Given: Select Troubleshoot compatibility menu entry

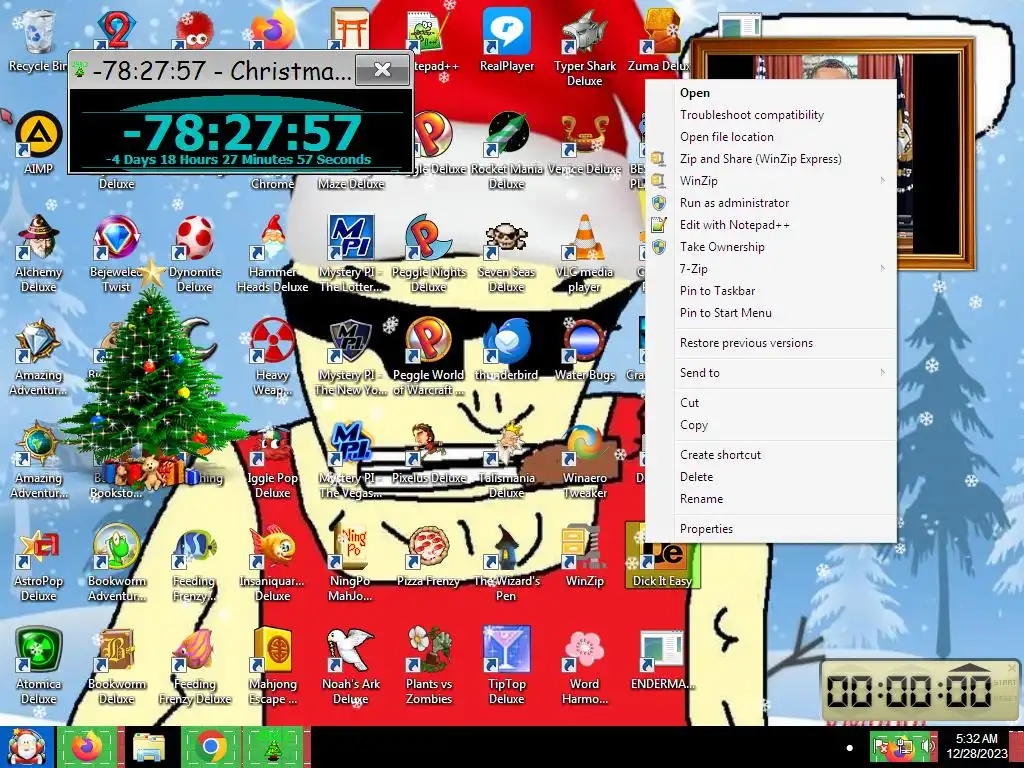Looking at the screenshot, I should tap(771, 115).
